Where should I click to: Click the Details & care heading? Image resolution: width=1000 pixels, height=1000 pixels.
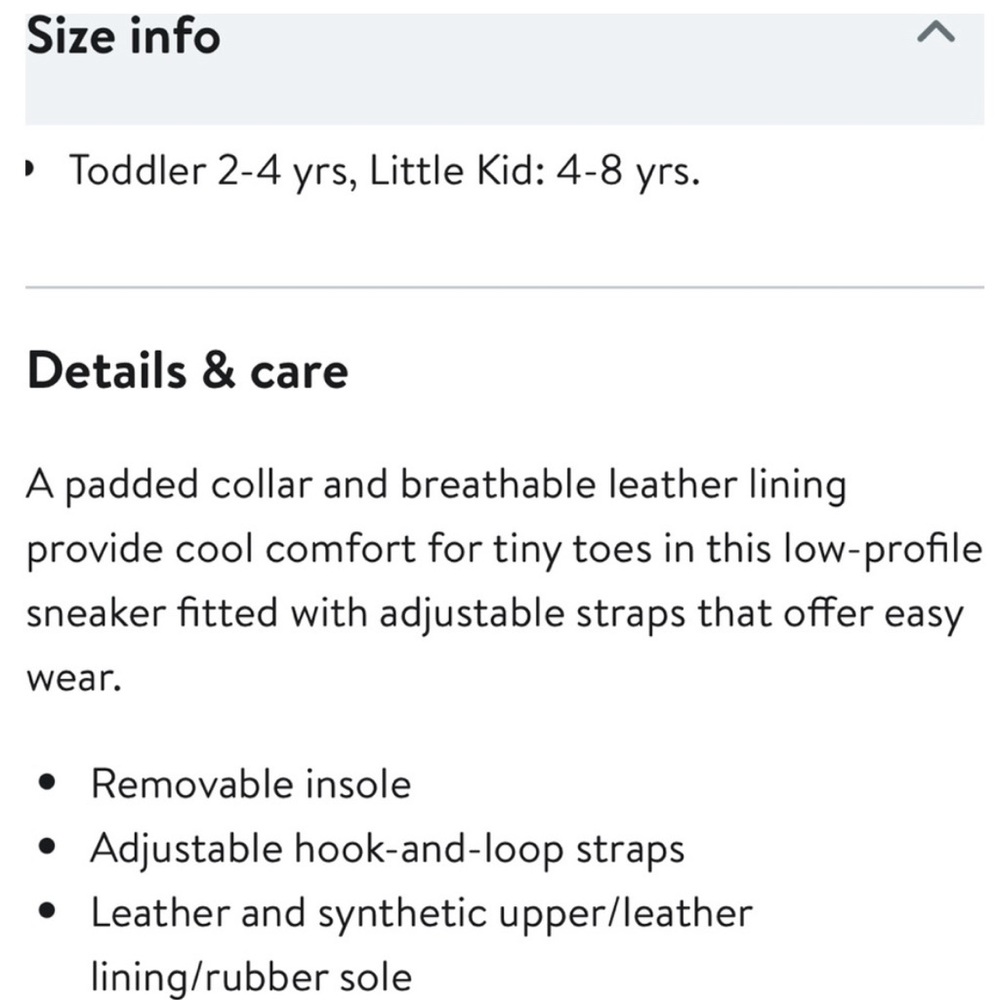coord(188,370)
